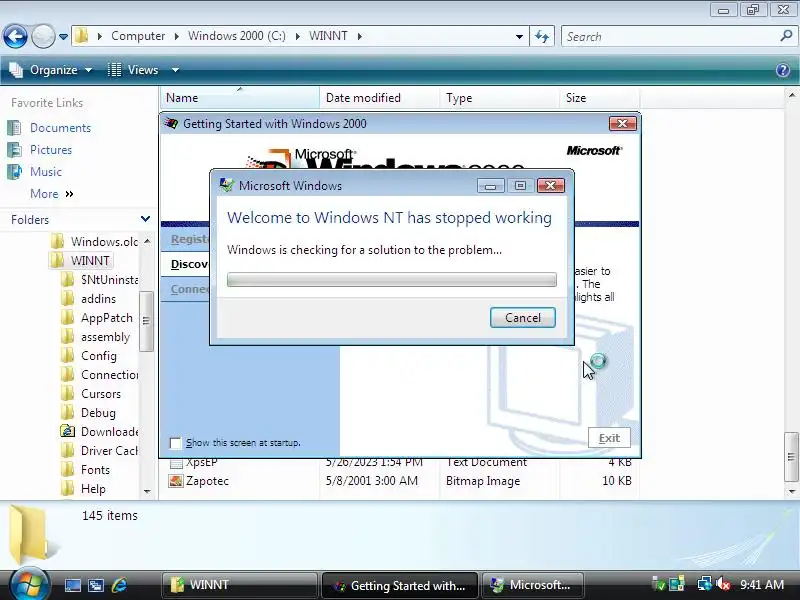The height and width of the screenshot is (600, 800).
Task: Sort by the Size column header
Action: [x=599, y=97]
